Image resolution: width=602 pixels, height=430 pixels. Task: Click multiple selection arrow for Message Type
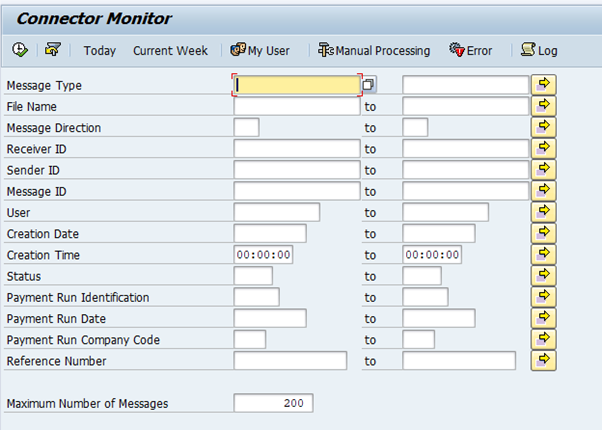543,84
